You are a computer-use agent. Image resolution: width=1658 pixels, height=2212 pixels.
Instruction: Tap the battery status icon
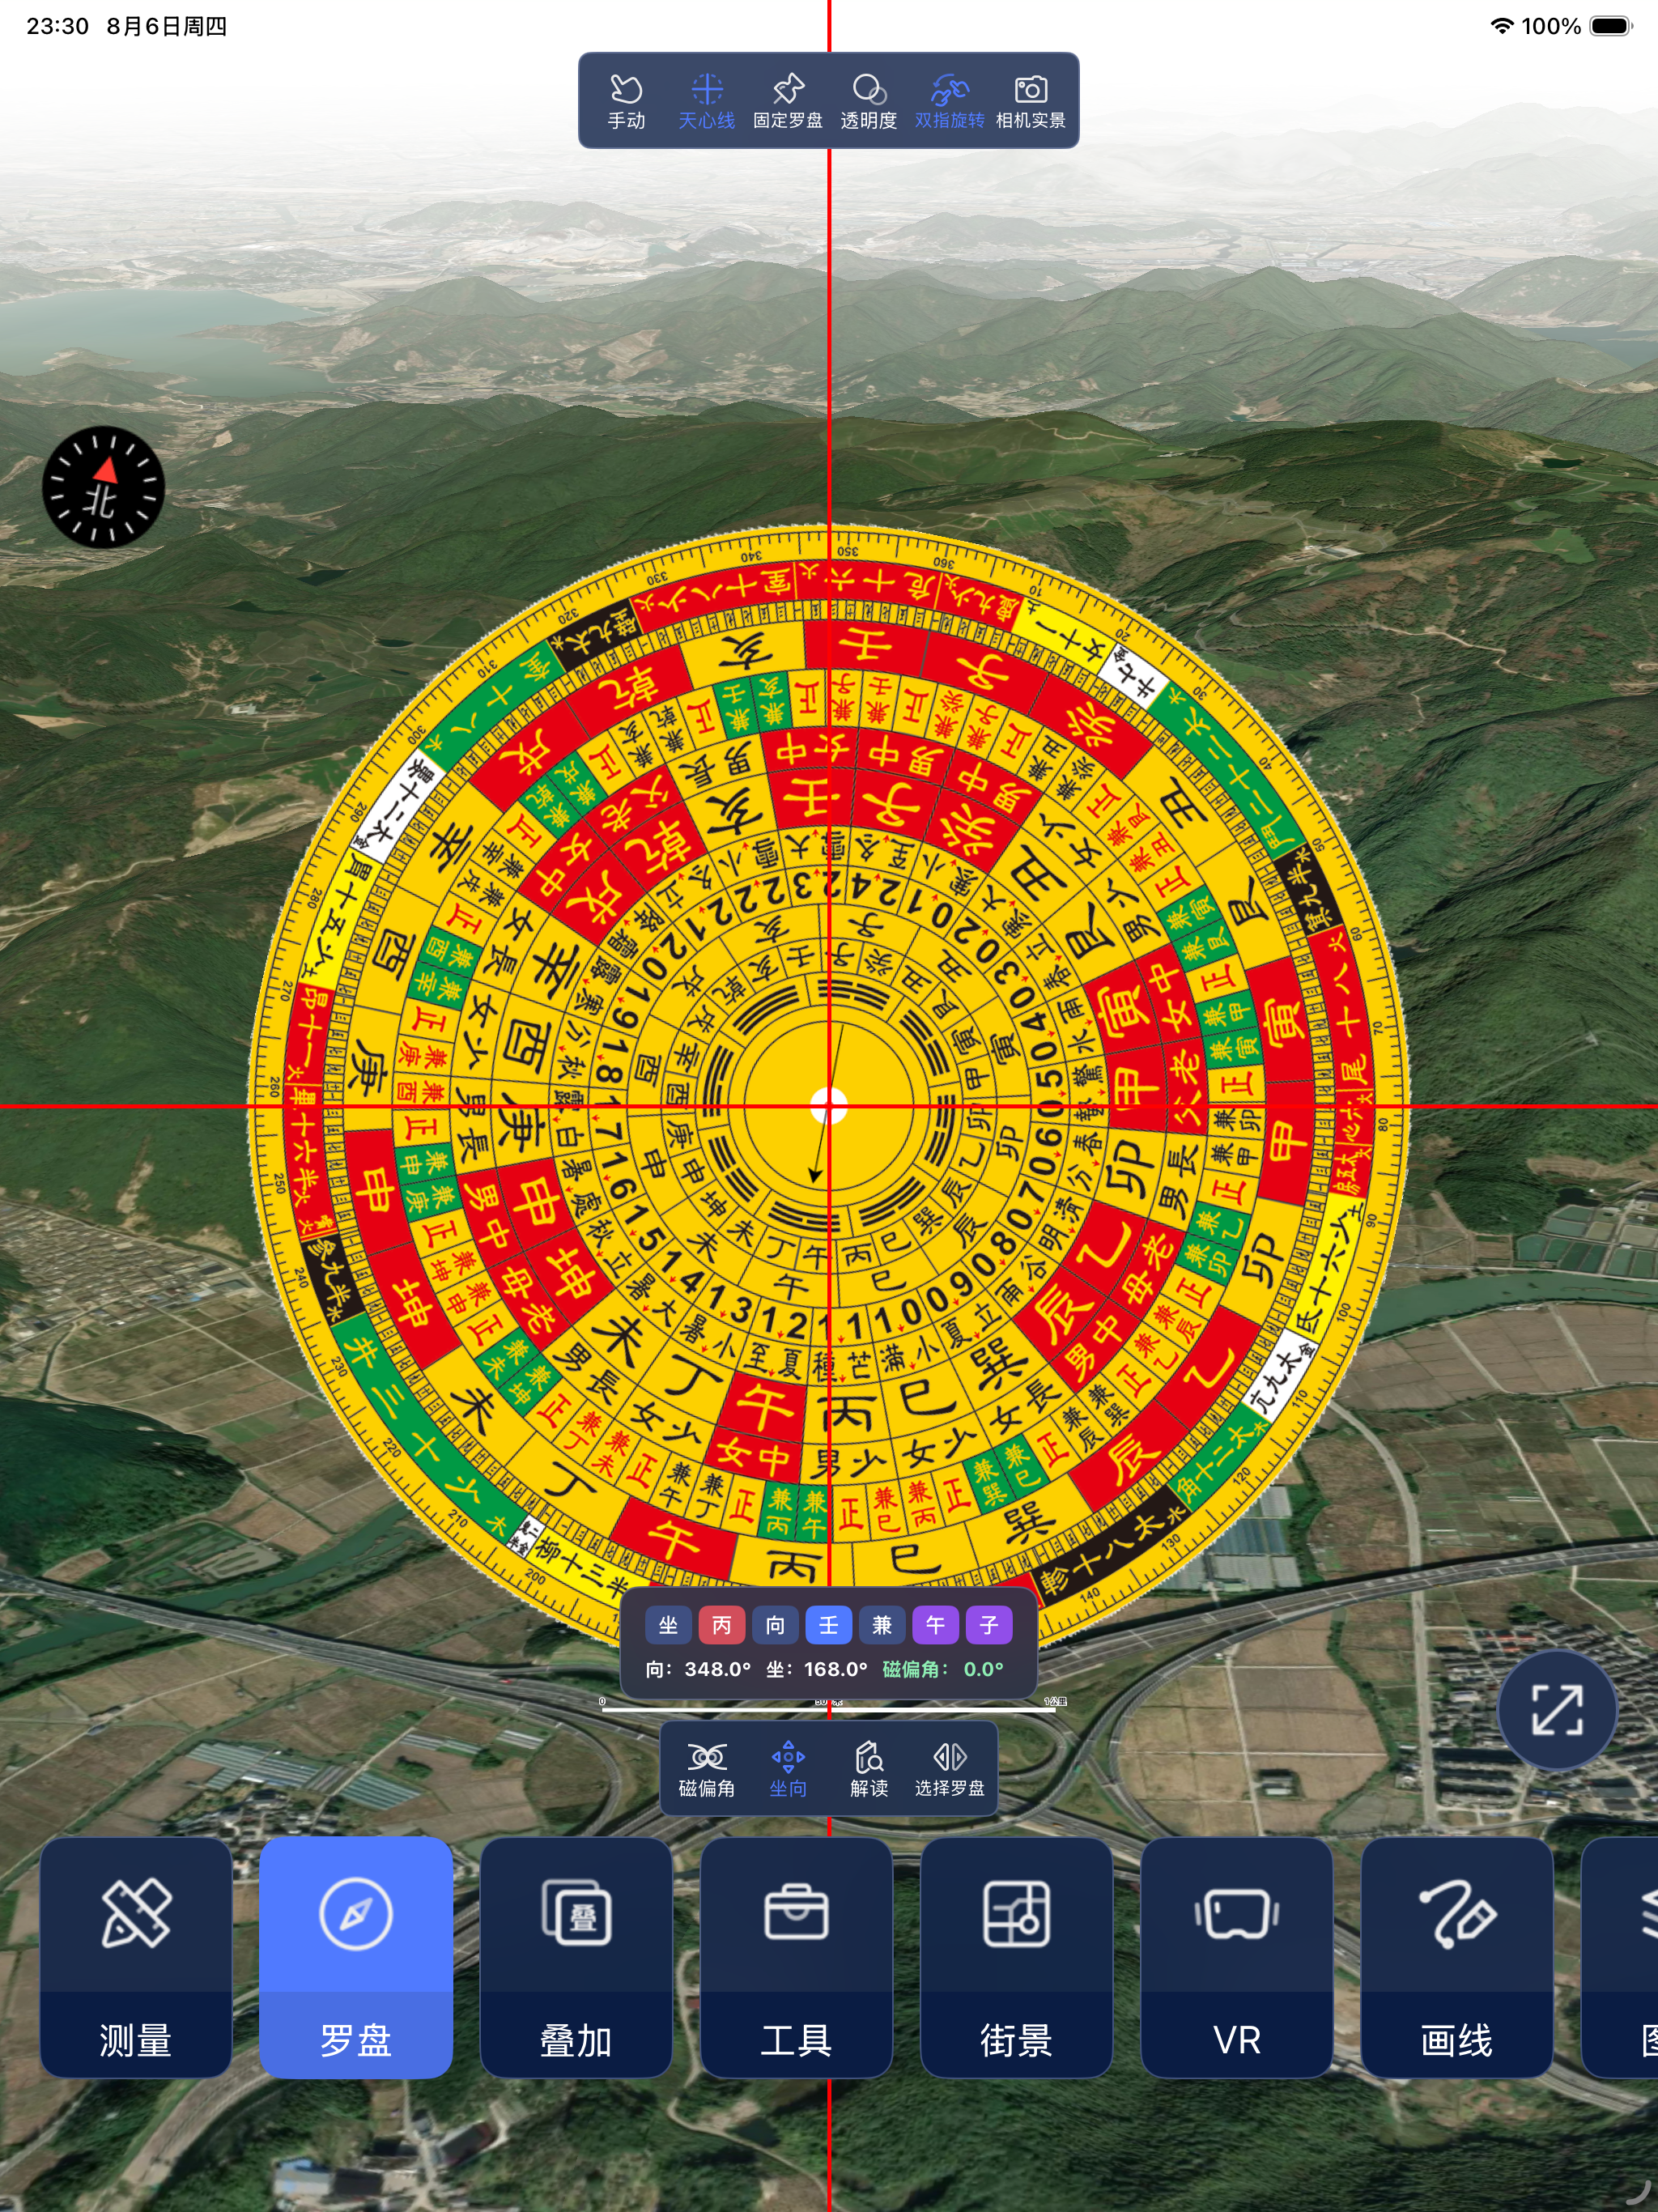(1610, 26)
